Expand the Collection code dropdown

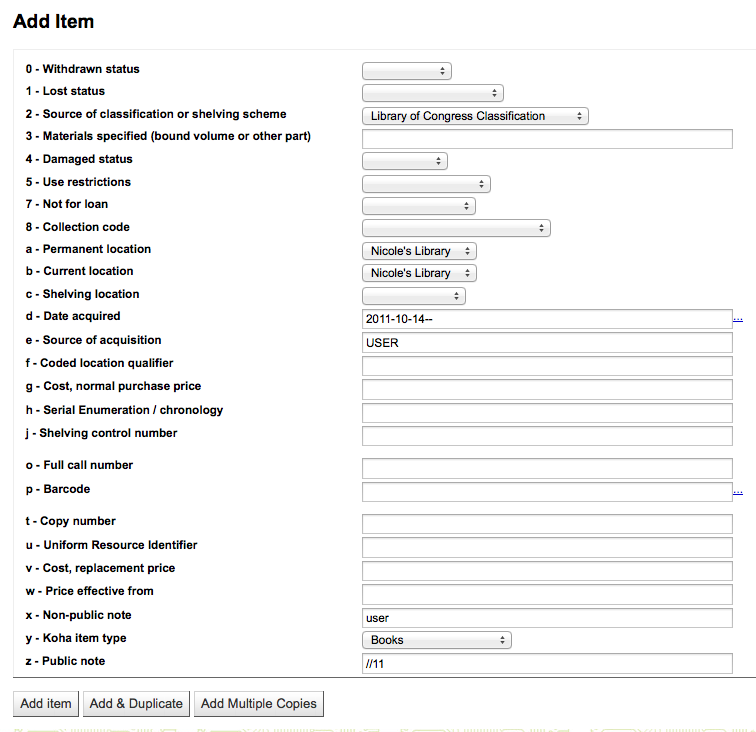tap(456, 229)
